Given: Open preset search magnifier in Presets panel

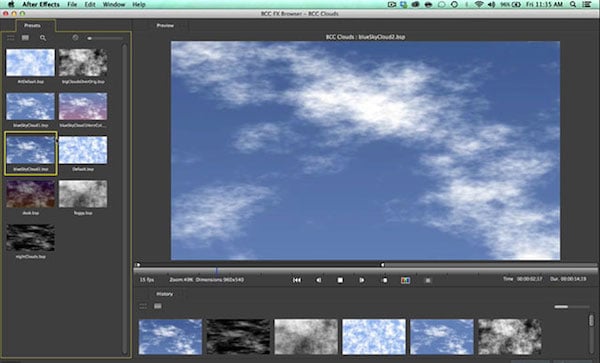Looking at the screenshot, I should [43, 38].
